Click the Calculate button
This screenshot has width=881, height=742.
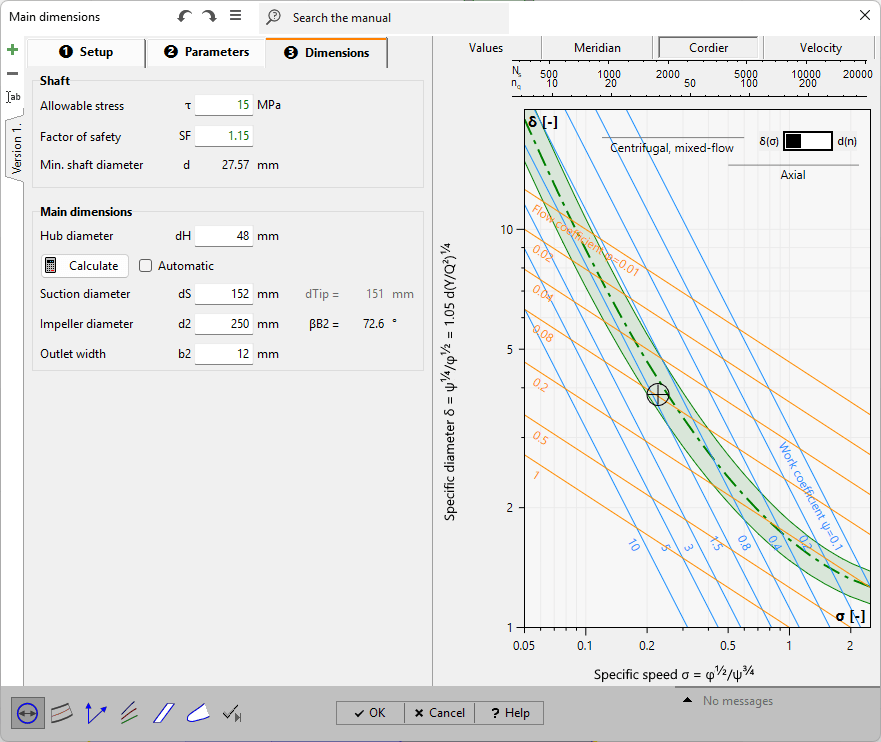[x=85, y=266]
